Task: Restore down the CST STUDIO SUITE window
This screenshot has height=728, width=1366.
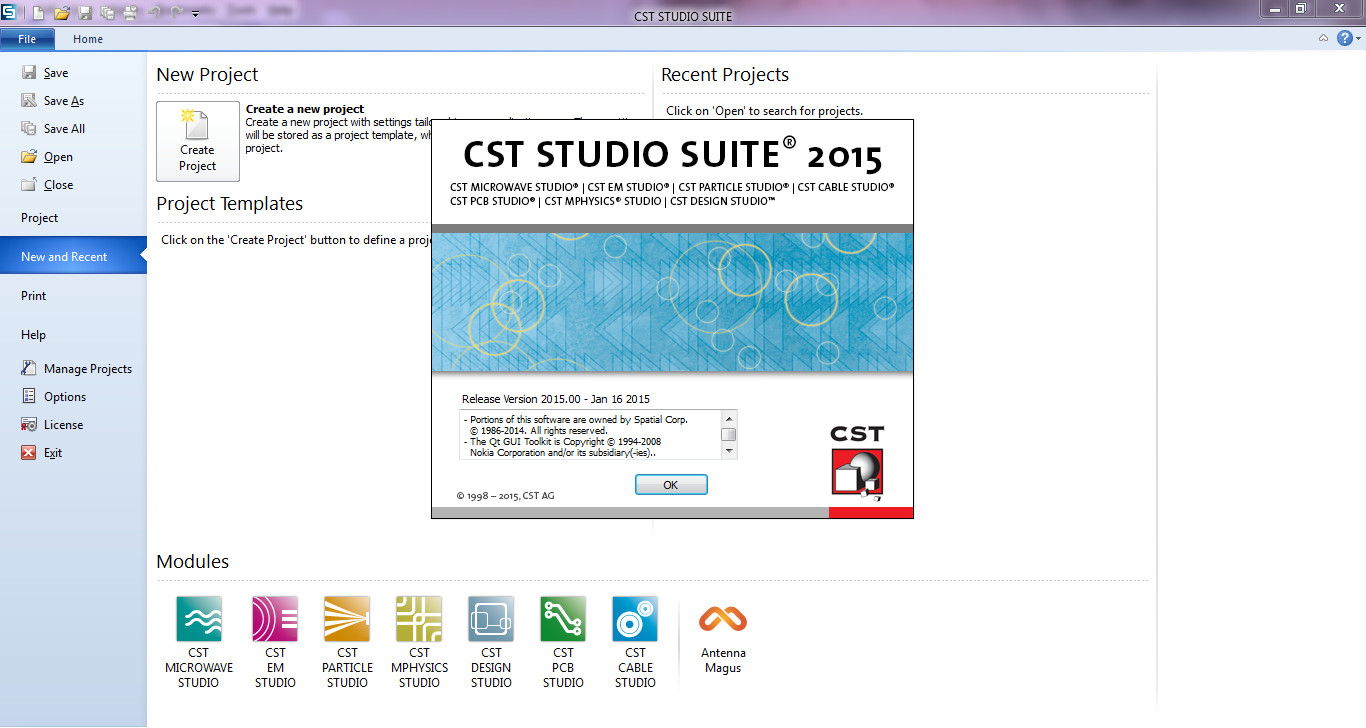Action: click(x=1301, y=9)
